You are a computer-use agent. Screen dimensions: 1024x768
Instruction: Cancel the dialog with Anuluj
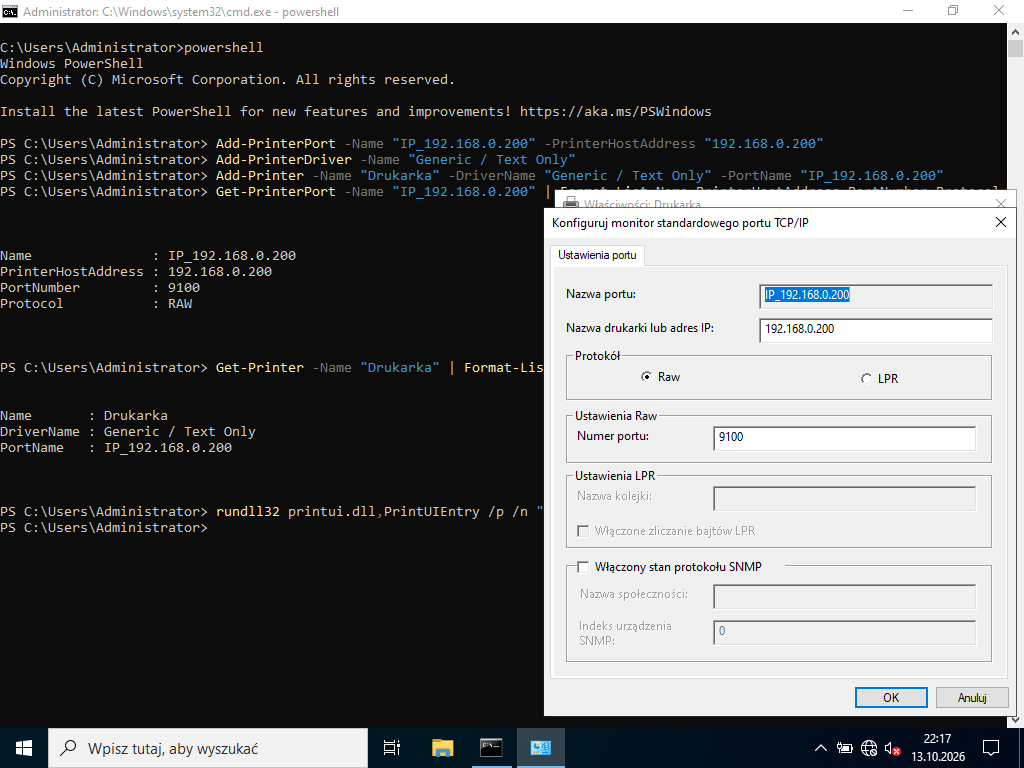[x=972, y=697]
